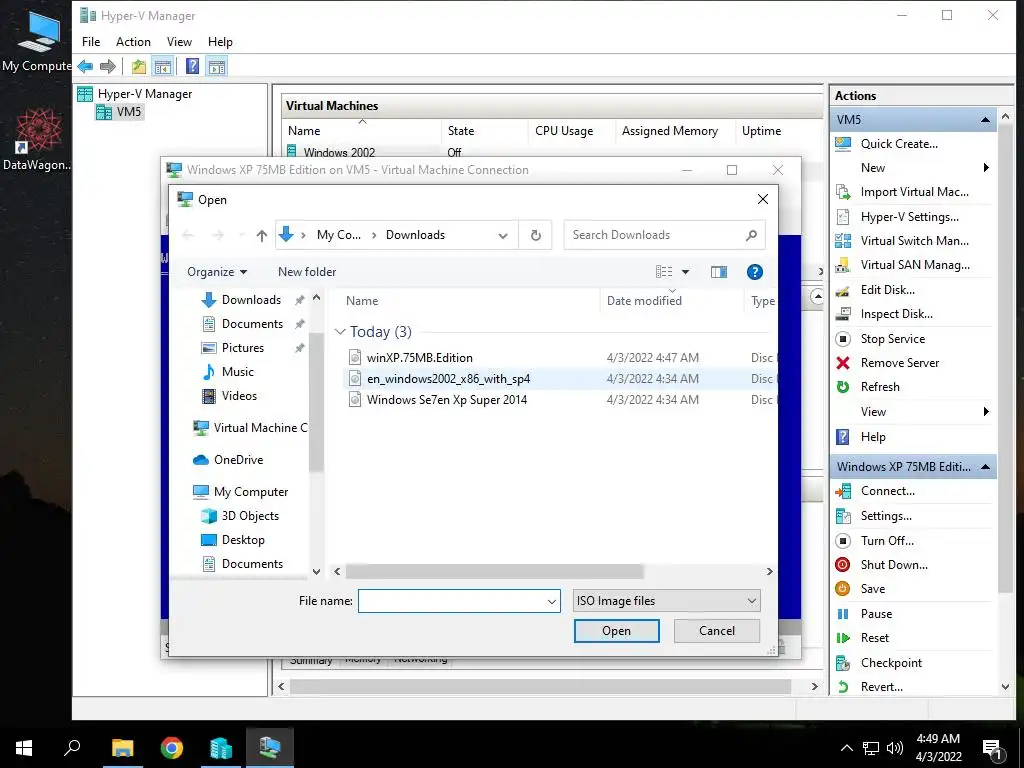The image size is (1024, 768).
Task: Open Quick Create in Actions pane
Action: coord(899,144)
